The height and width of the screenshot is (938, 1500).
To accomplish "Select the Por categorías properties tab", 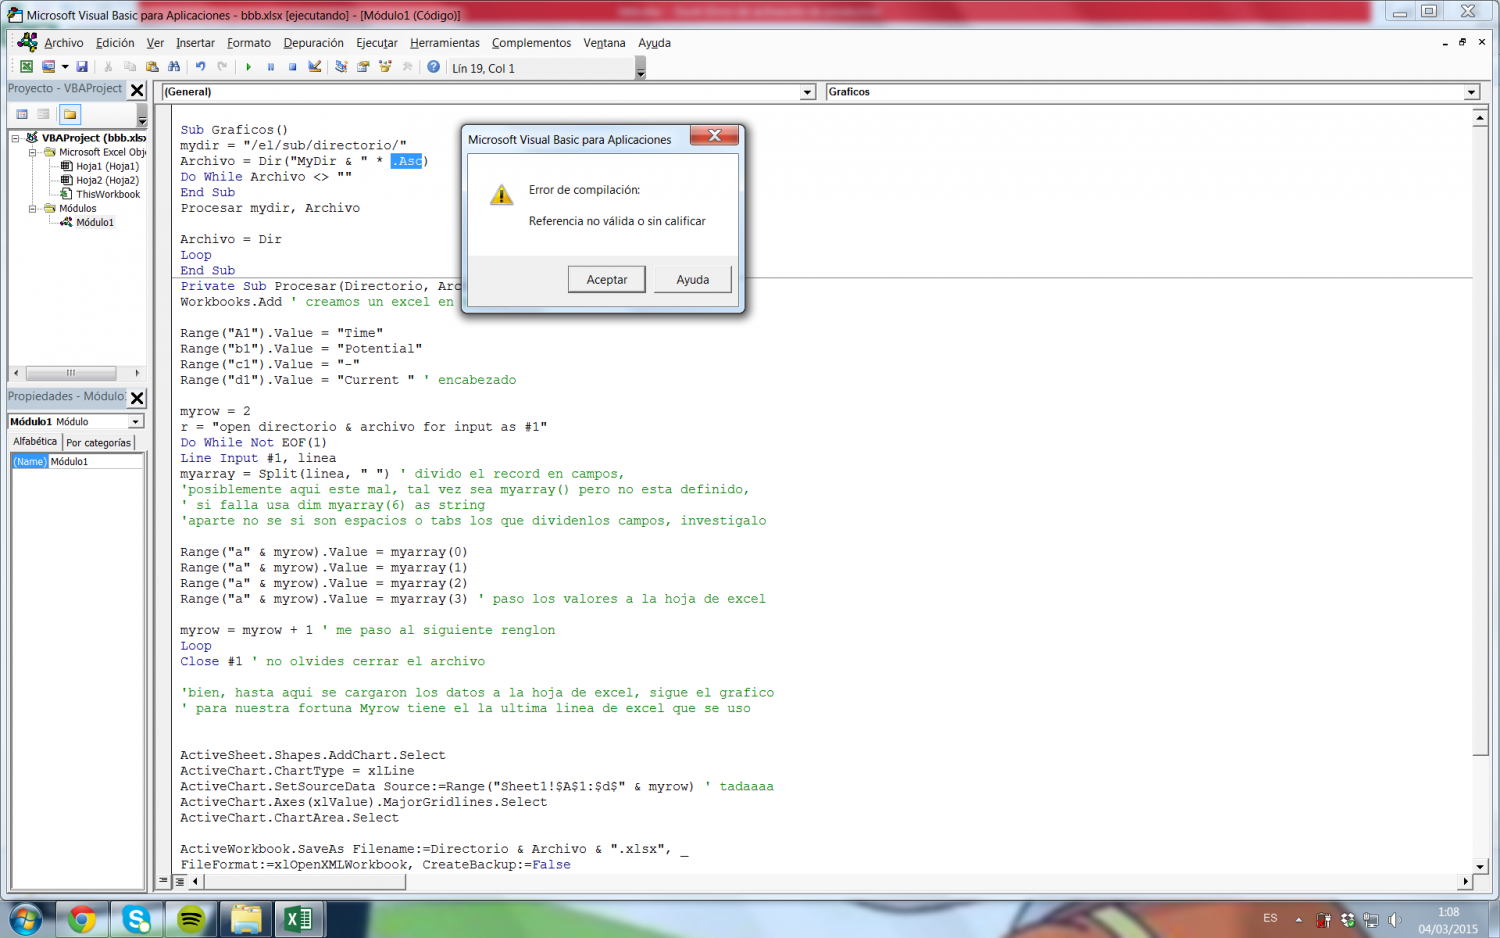I will 98,442.
